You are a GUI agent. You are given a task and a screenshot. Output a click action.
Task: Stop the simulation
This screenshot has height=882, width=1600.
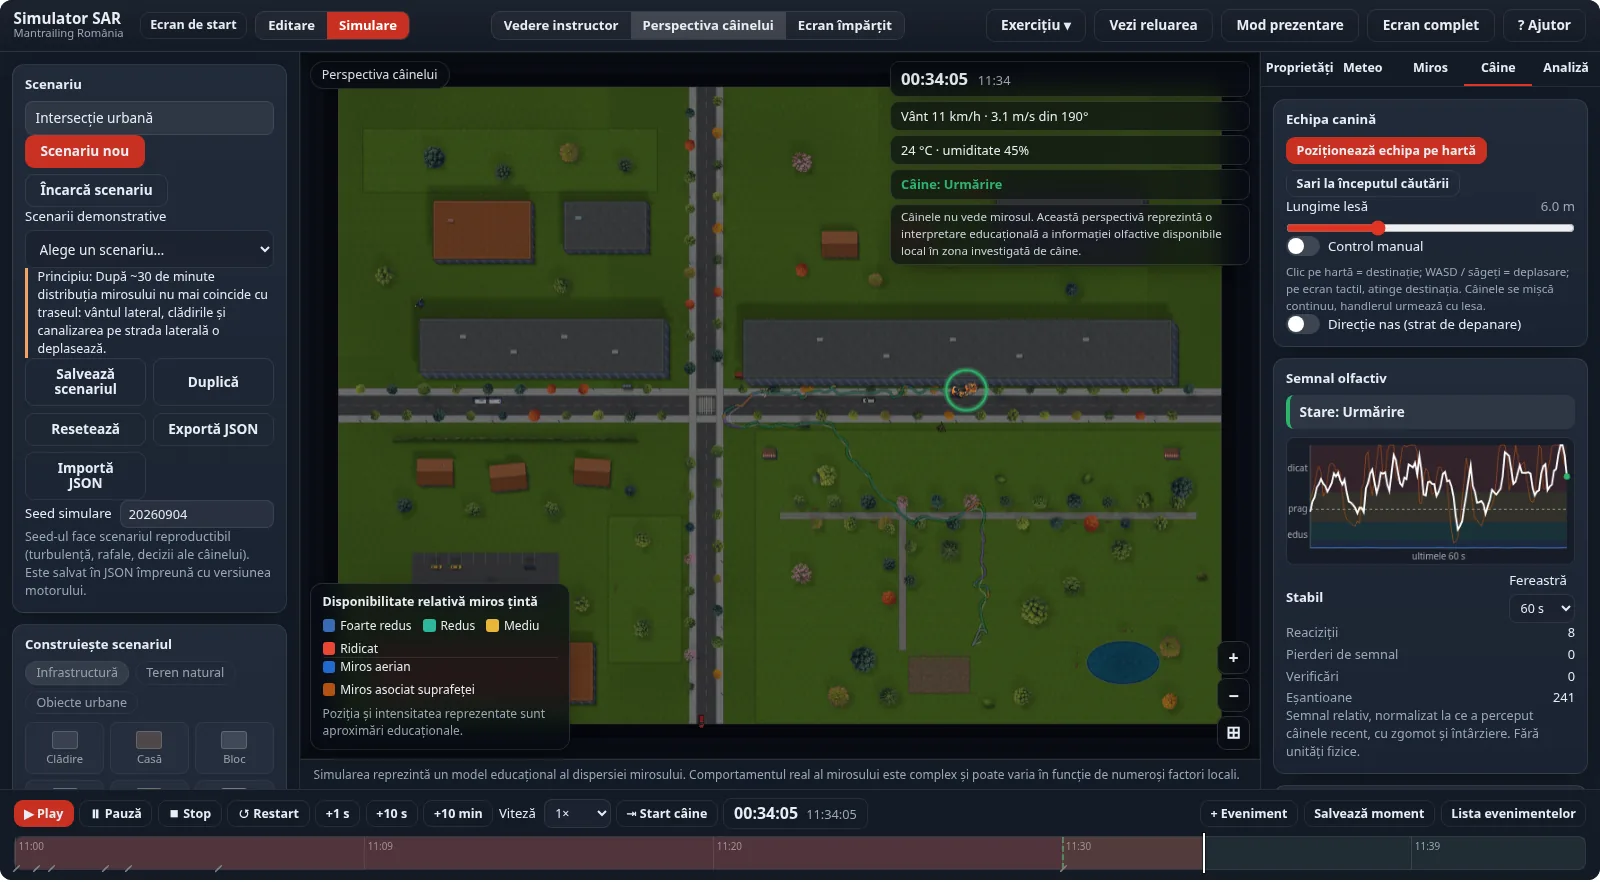click(190, 814)
